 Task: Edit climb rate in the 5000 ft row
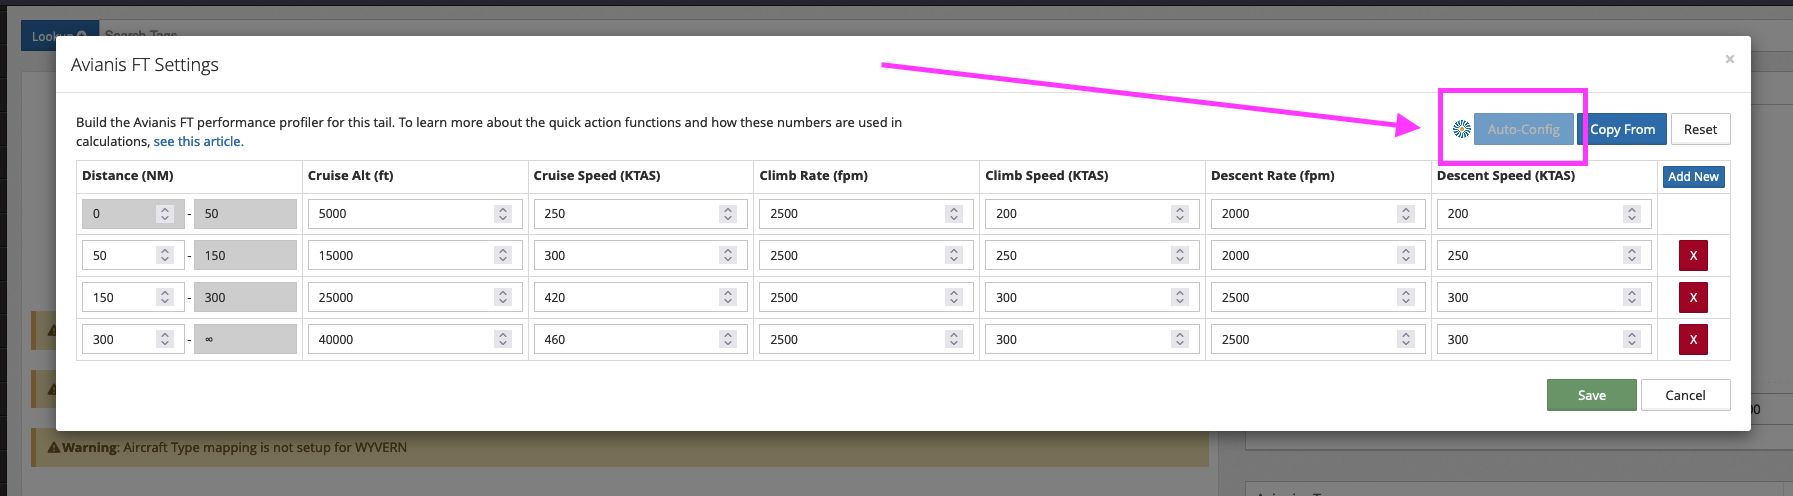[x=866, y=213]
